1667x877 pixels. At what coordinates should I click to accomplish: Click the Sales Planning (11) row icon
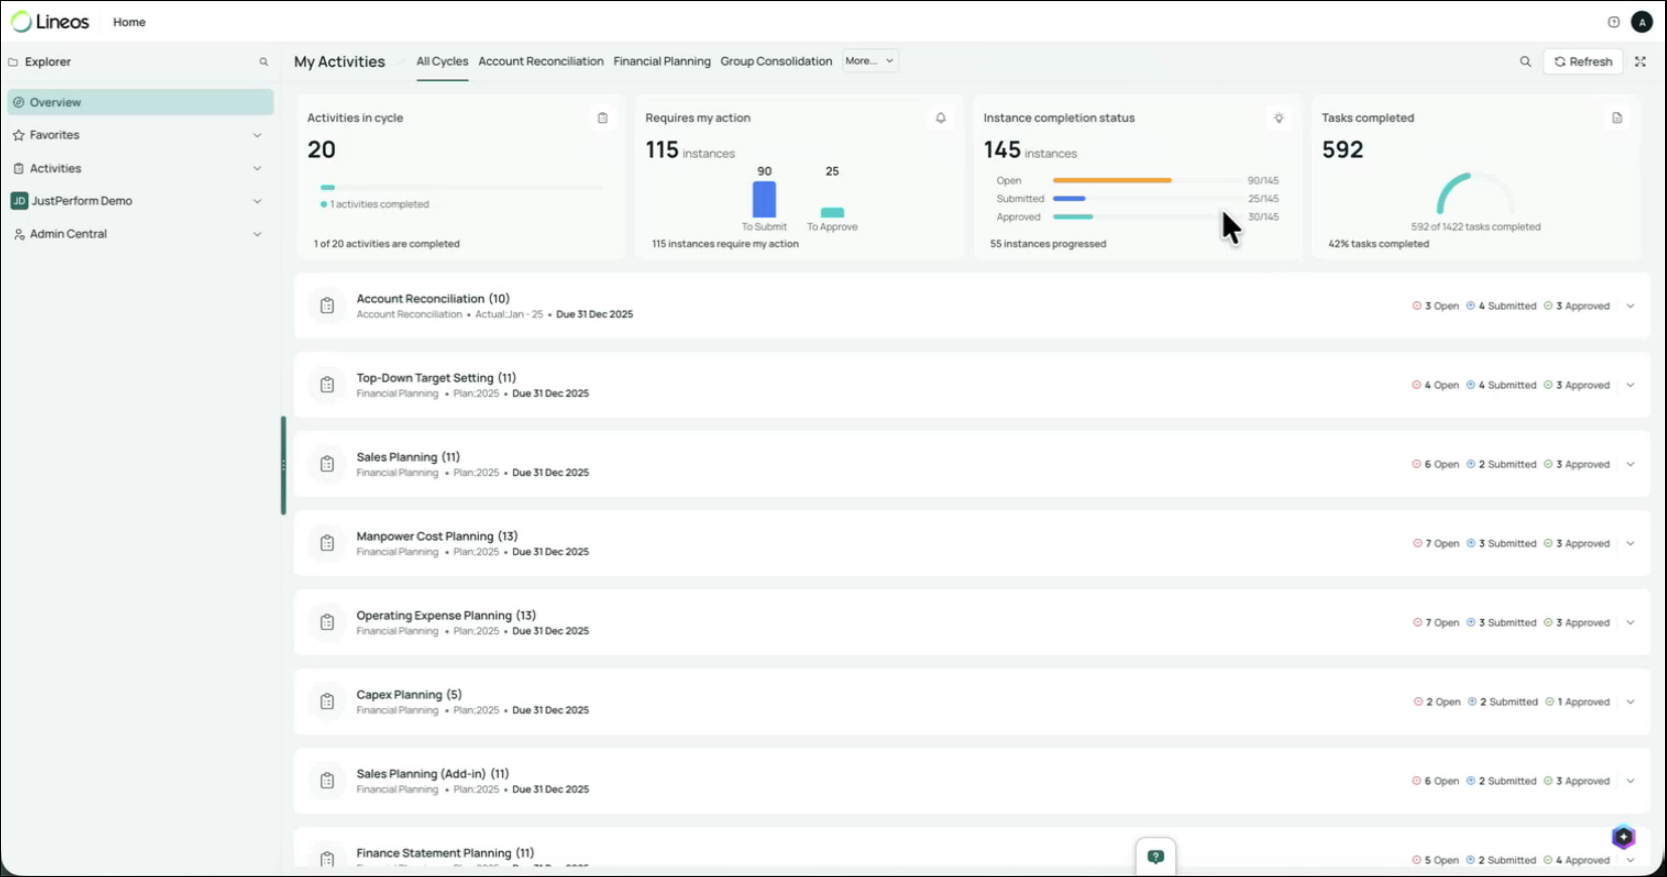click(x=327, y=464)
